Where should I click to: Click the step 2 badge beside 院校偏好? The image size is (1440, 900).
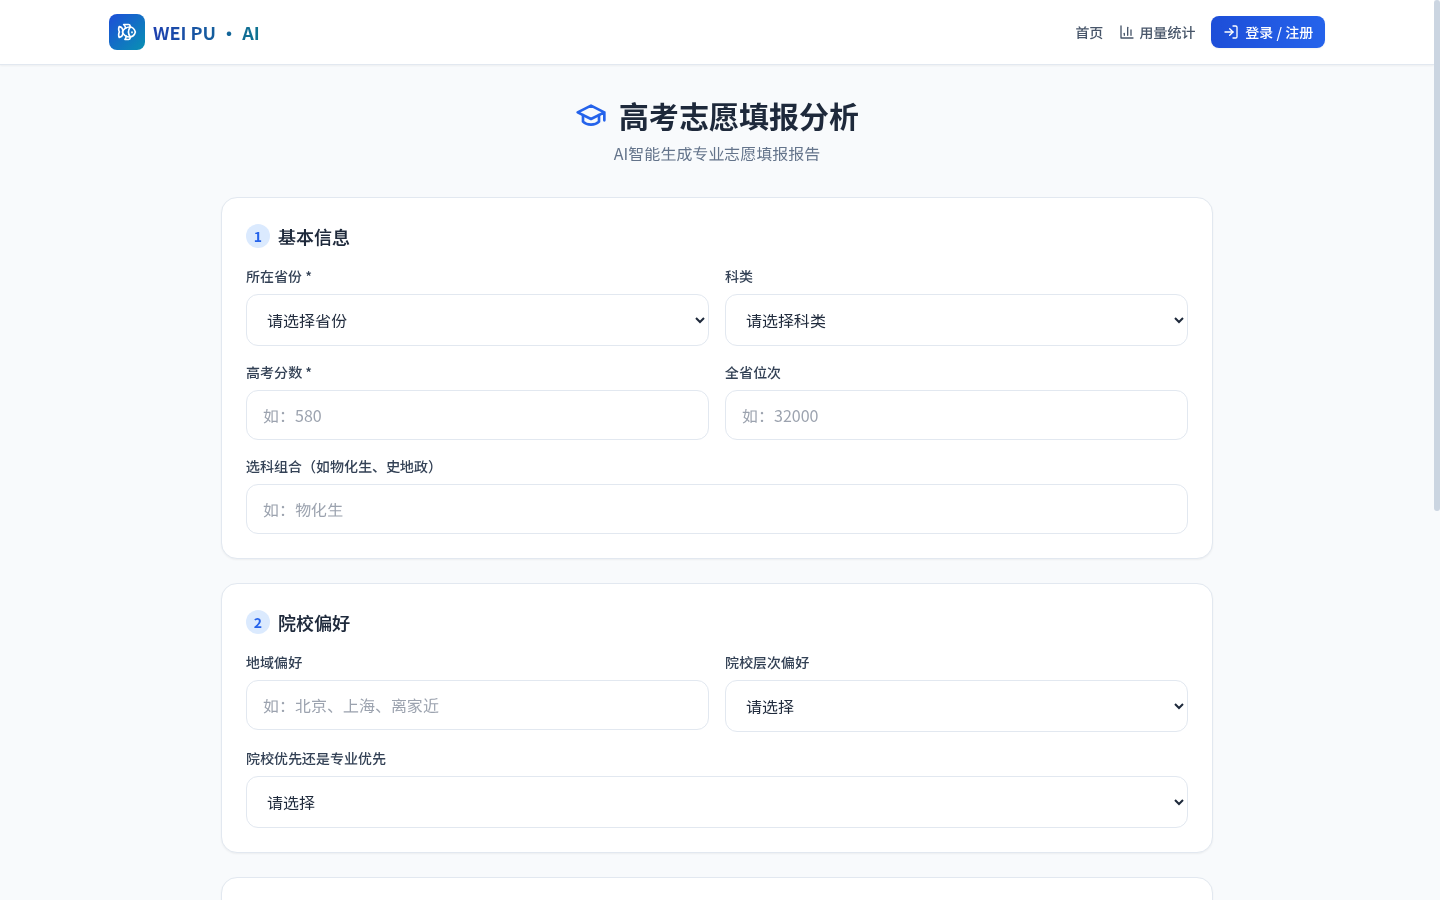pyautogui.click(x=258, y=622)
